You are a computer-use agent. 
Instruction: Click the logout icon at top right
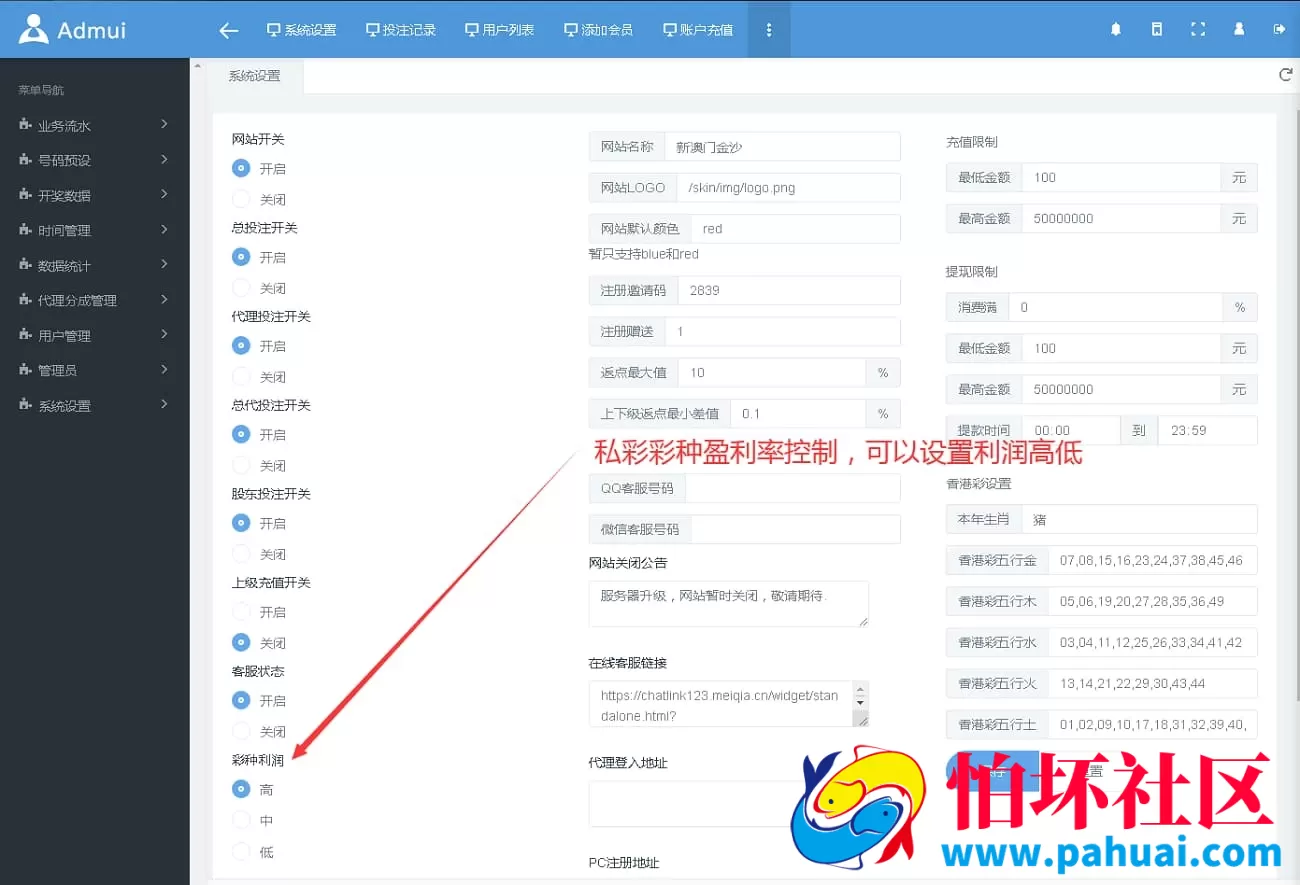pos(1280,29)
